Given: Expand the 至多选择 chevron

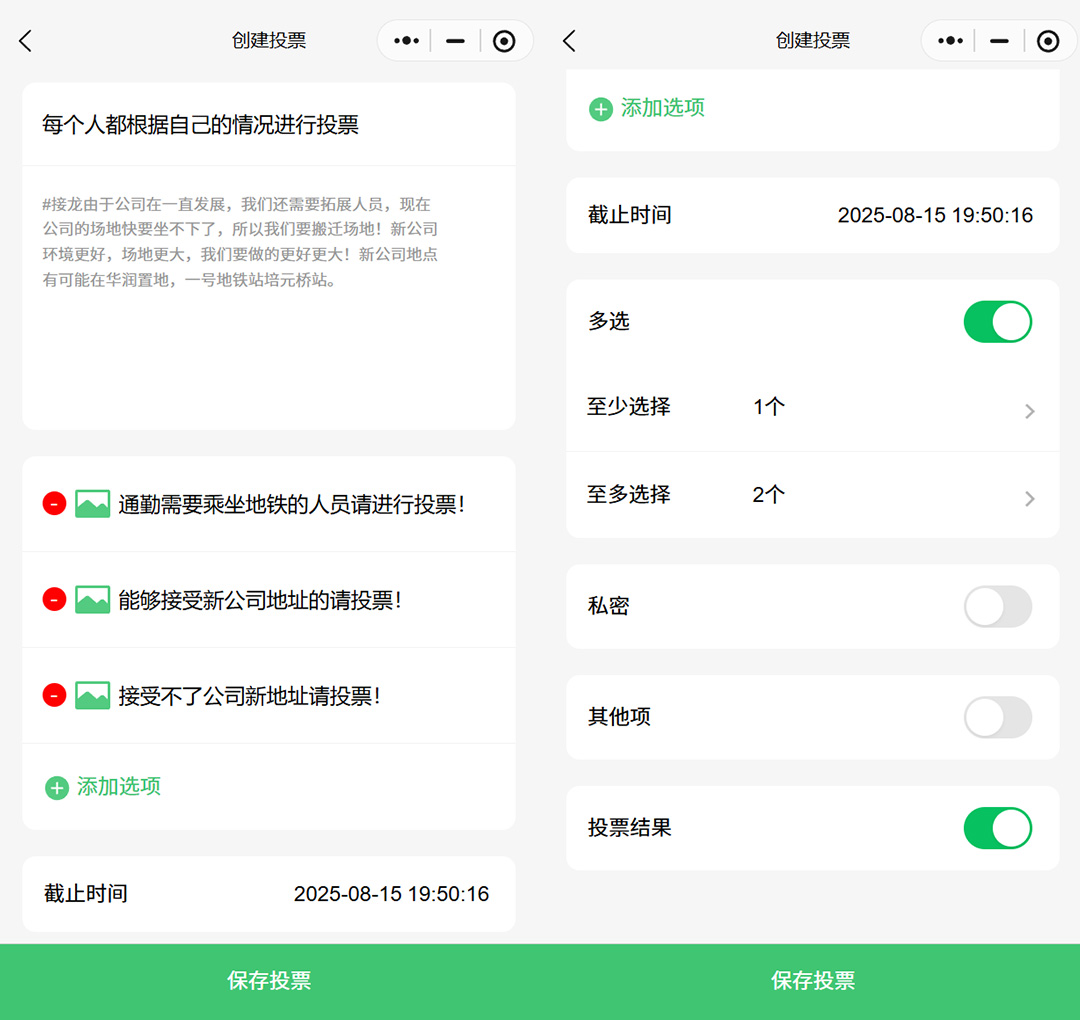Looking at the screenshot, I should pos(1030,499).
